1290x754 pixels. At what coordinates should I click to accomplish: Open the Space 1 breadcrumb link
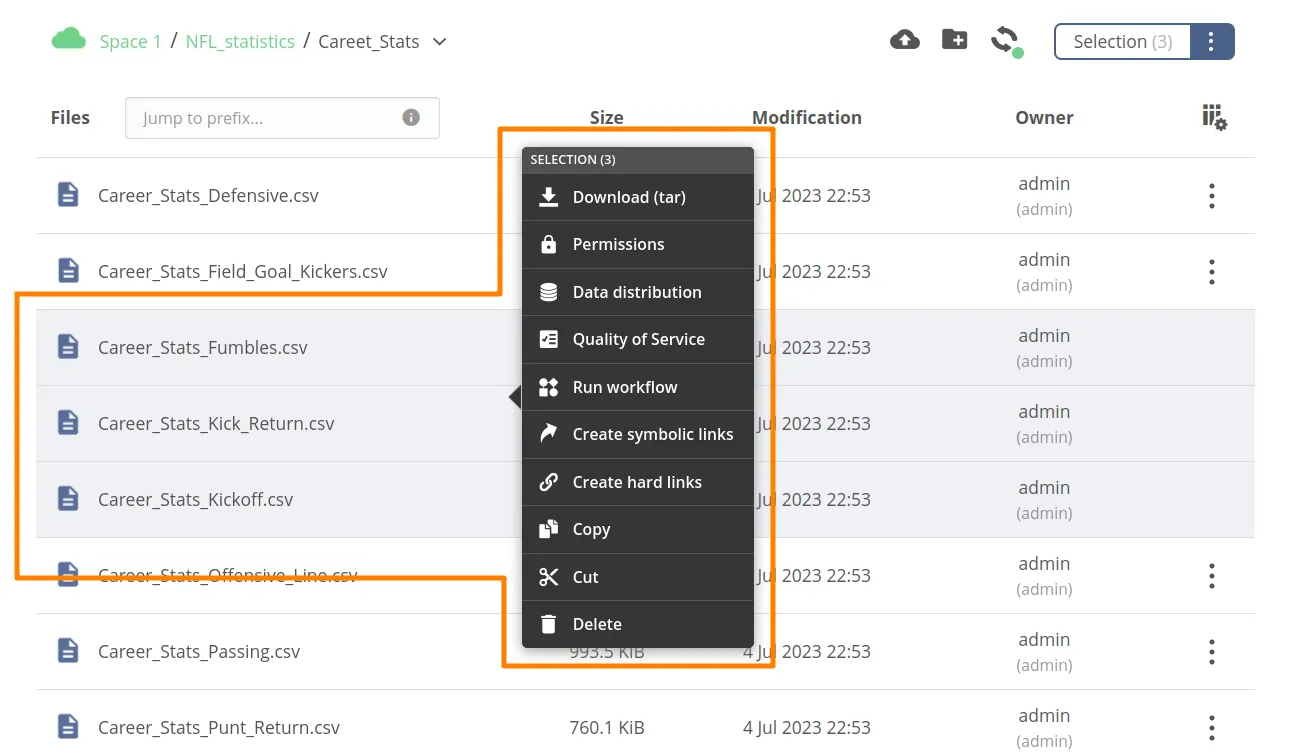click(128, 41)
